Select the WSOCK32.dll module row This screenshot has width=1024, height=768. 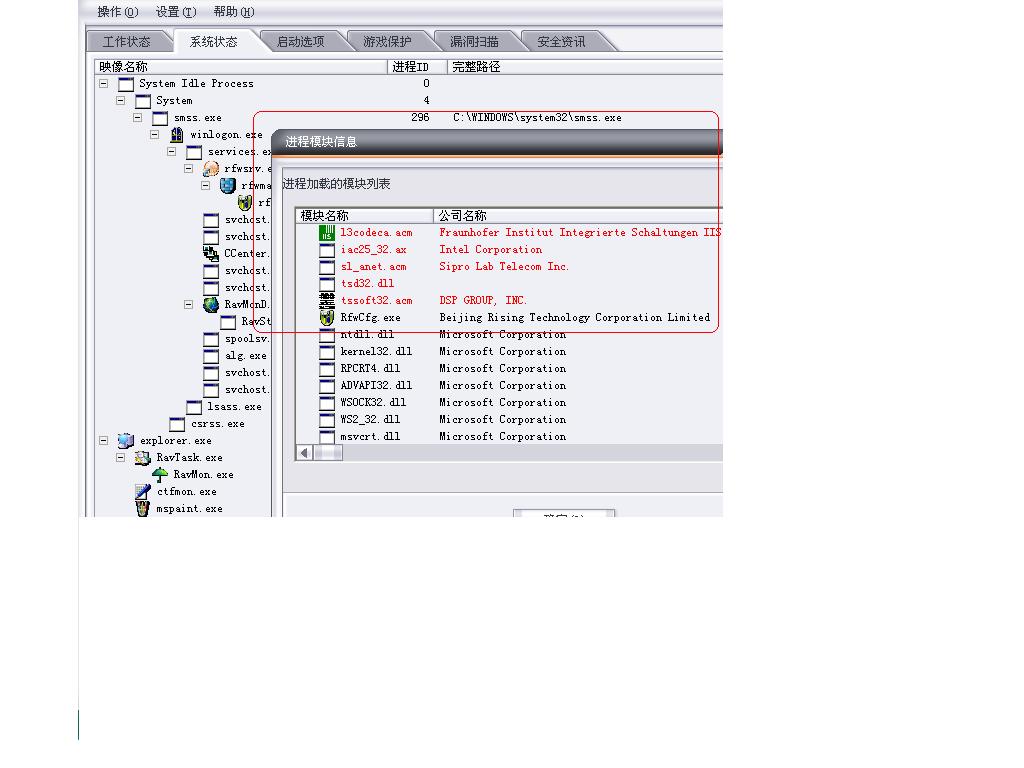pos(510,402)
